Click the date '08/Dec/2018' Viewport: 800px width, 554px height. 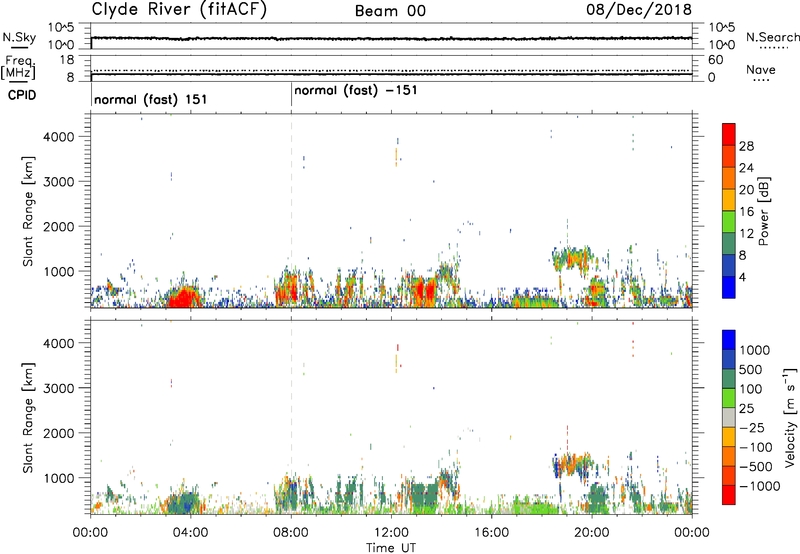[639, 9]
